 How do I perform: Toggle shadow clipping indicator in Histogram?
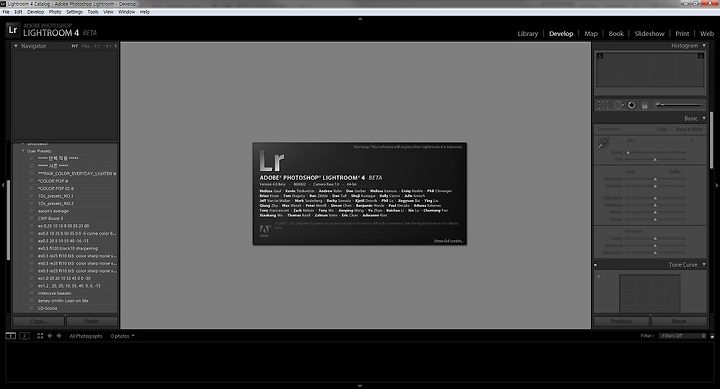600,56
